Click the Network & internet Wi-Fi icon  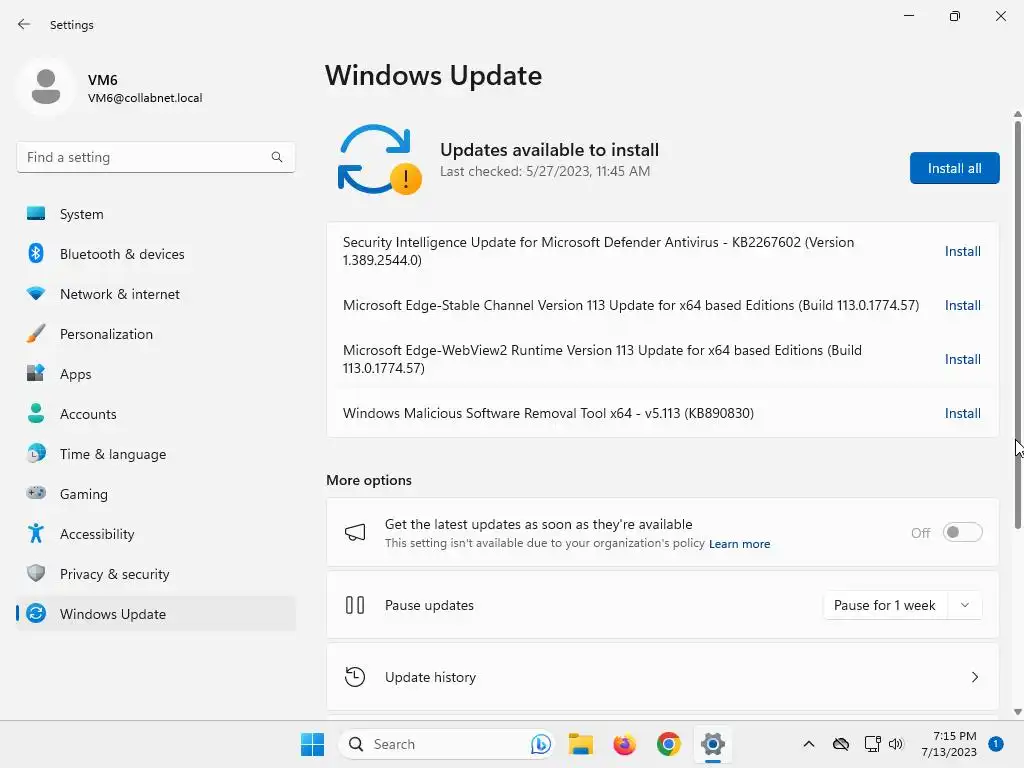coord(36,294)
